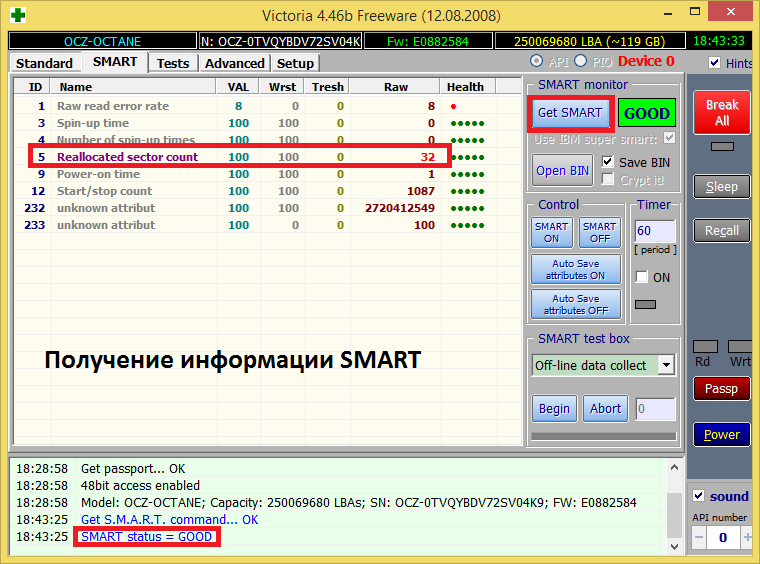Switch to the Setup tab
Screen dimensions: 760x564
pyautogui.click(x=295, y=63)
